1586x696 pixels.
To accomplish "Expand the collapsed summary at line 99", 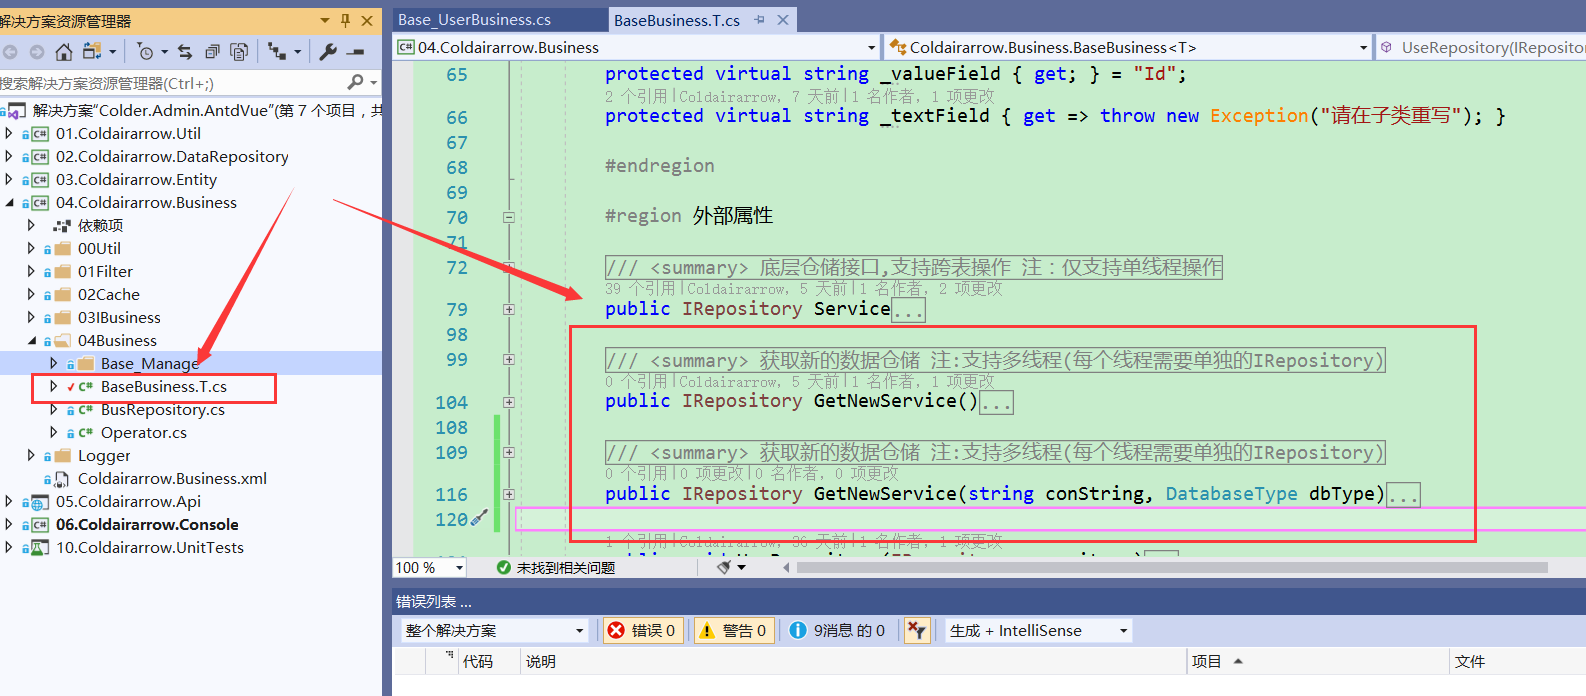I will click(x=509, y=359).
